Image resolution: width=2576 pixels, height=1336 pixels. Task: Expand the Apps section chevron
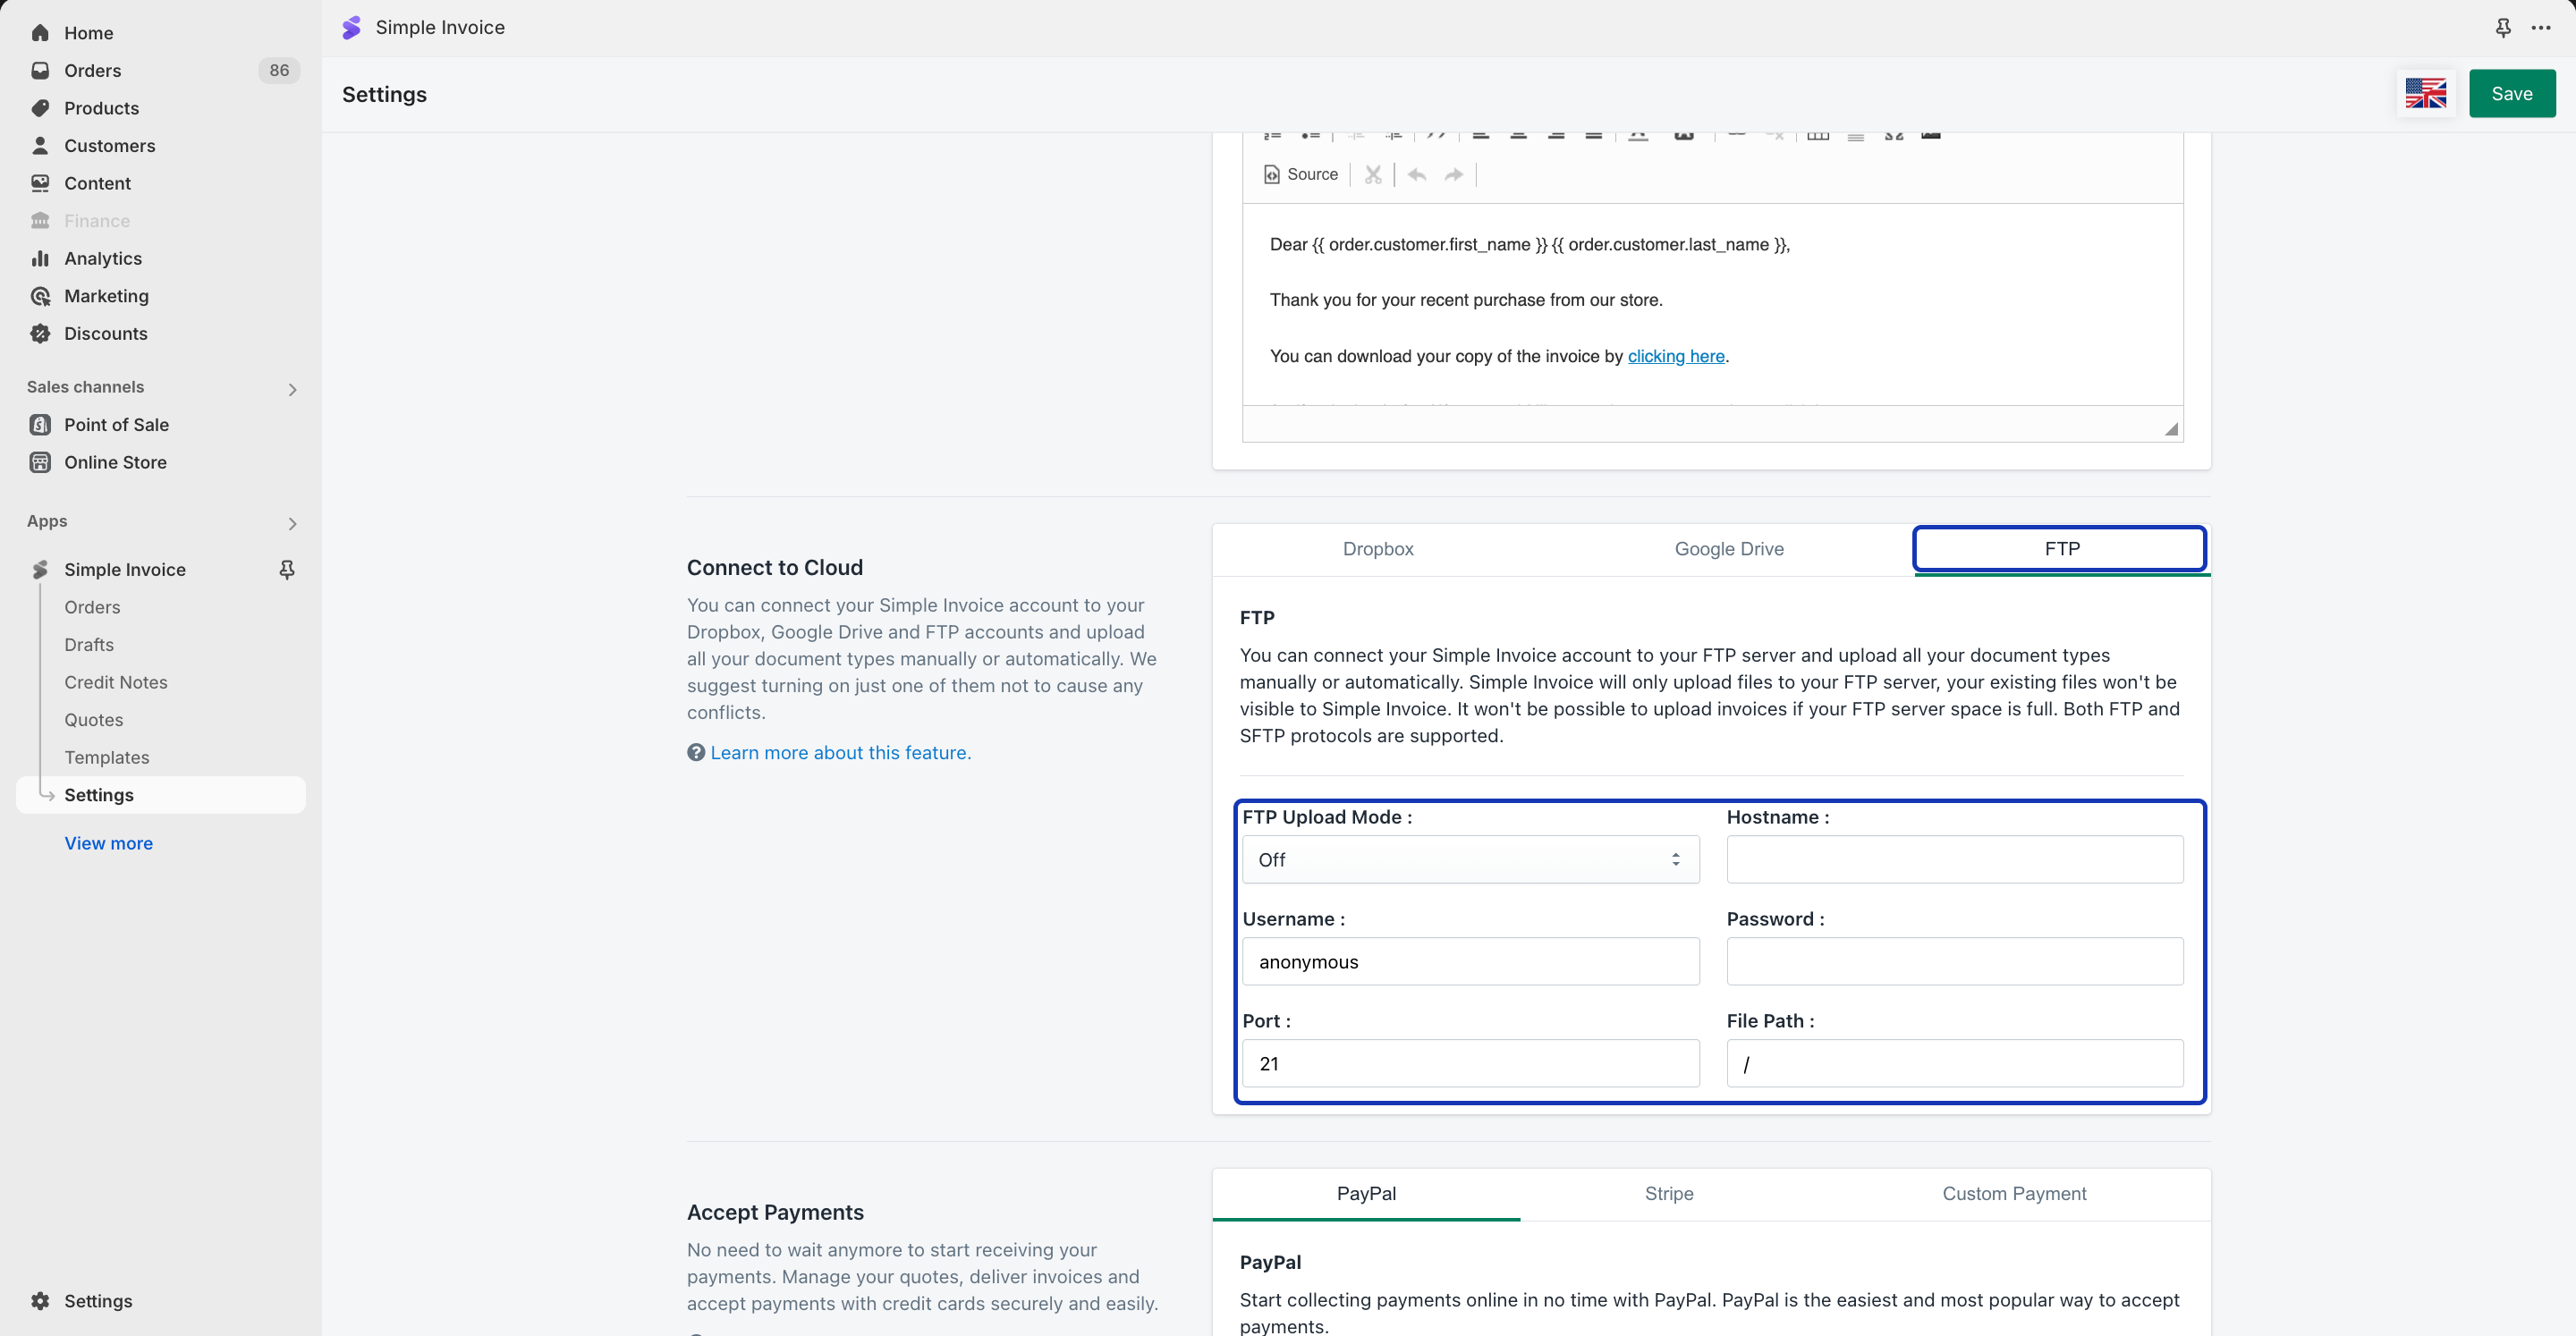[x=292, y=523]
